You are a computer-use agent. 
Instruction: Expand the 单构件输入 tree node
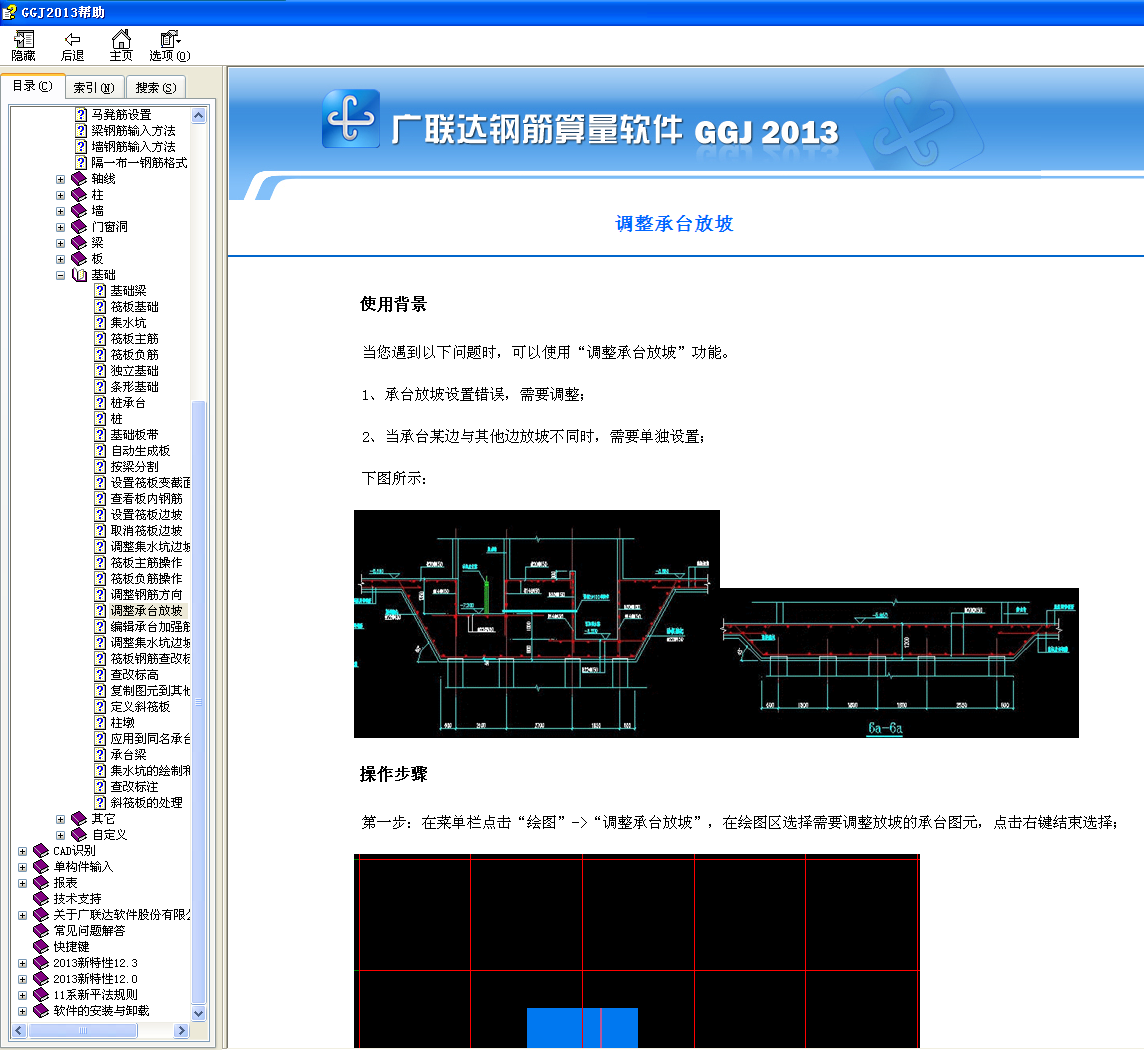pos(23,868)
